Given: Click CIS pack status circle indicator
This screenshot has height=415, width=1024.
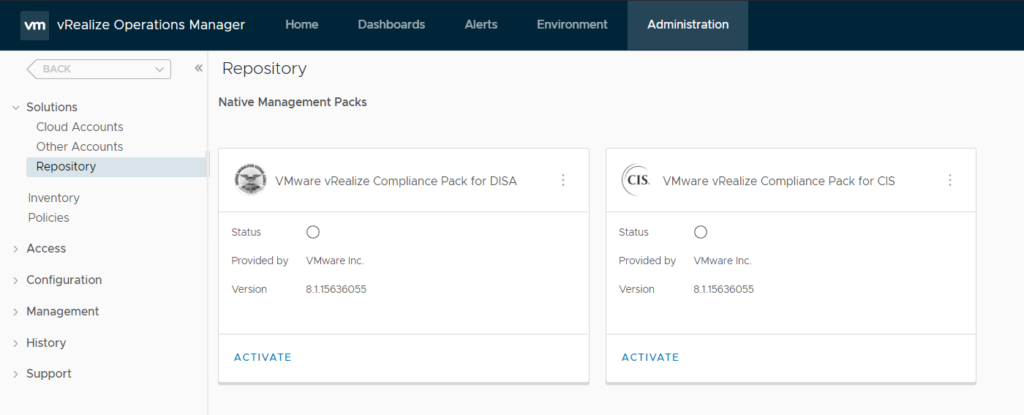Looking at the screenshot, I should pos(701,232).
